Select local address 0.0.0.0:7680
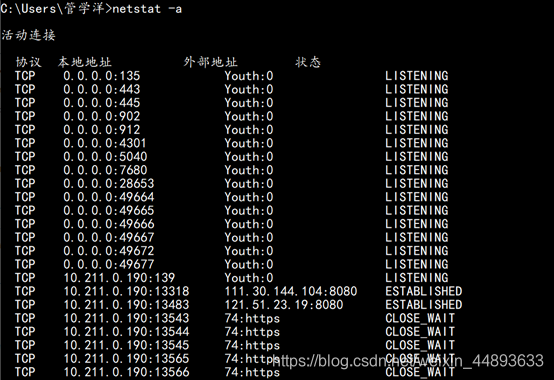Viewport: 554px width, 380px height. [105, 170]
